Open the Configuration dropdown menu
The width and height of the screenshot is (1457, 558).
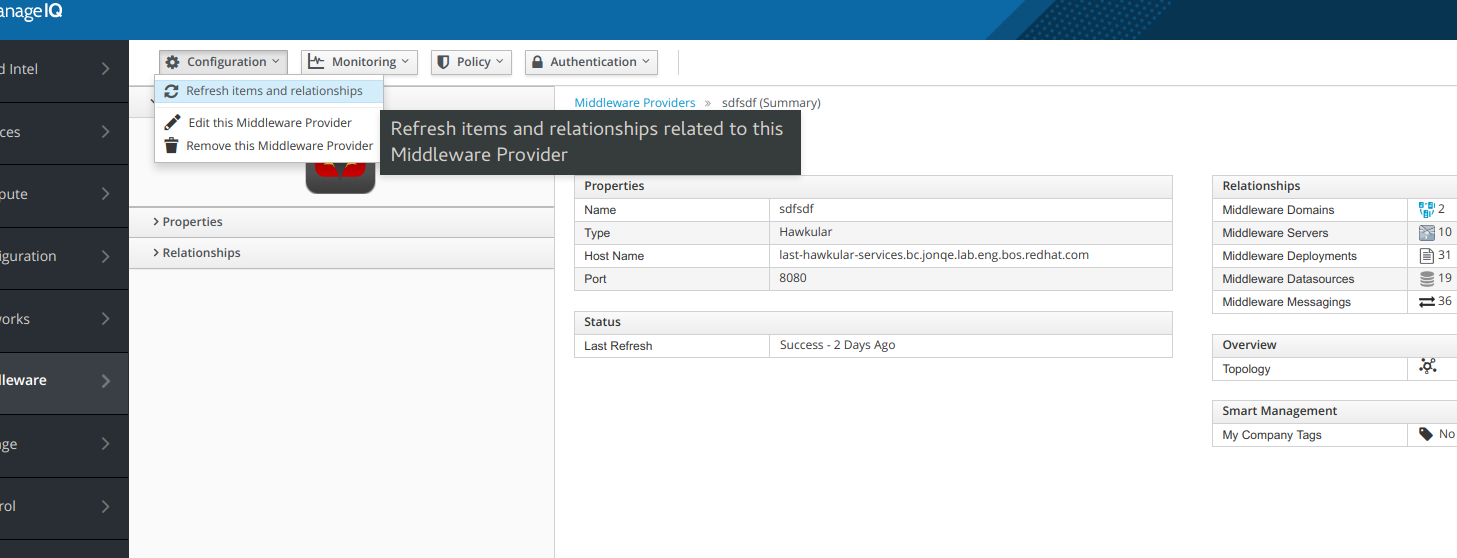pyautogui.click(x=223, y=62)
